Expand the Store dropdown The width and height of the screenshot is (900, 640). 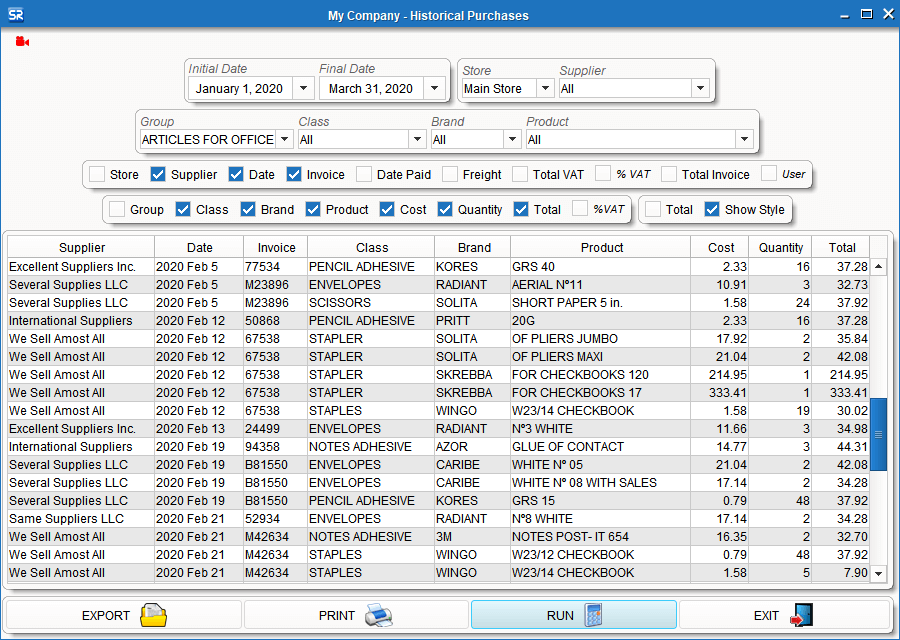(545, 88)
